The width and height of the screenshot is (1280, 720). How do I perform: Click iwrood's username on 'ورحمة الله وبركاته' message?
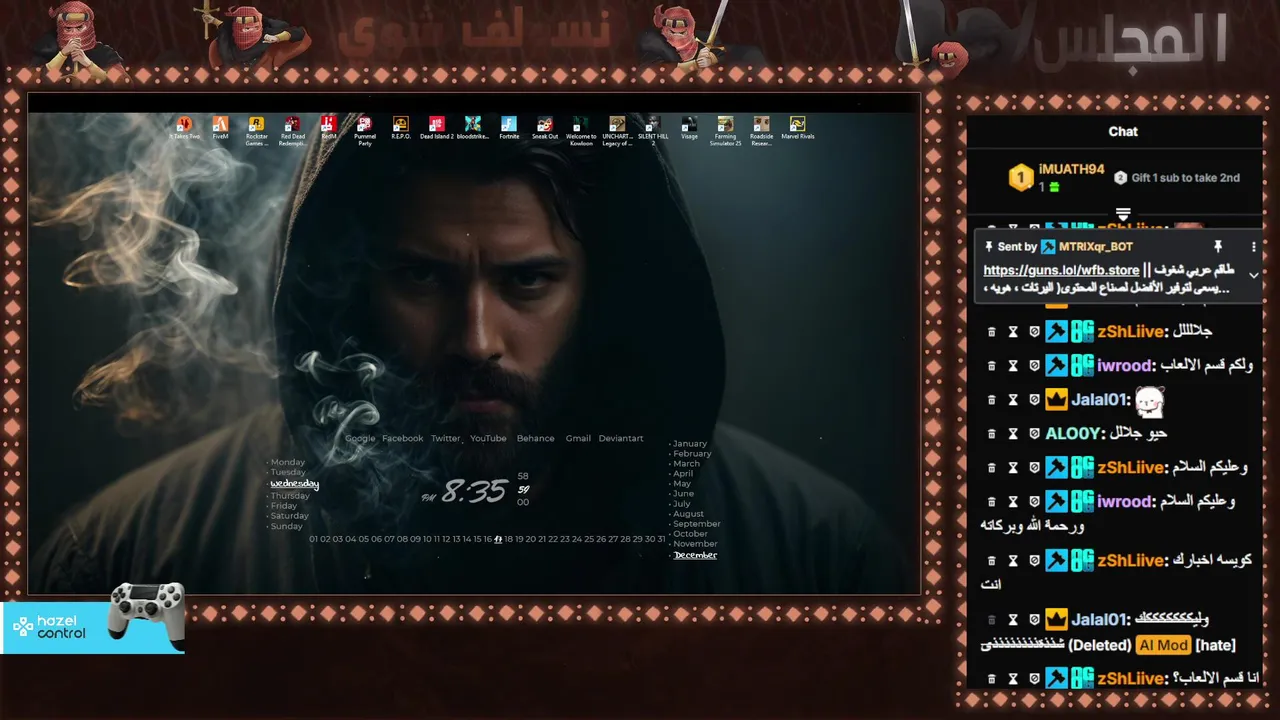[1124, 501]
